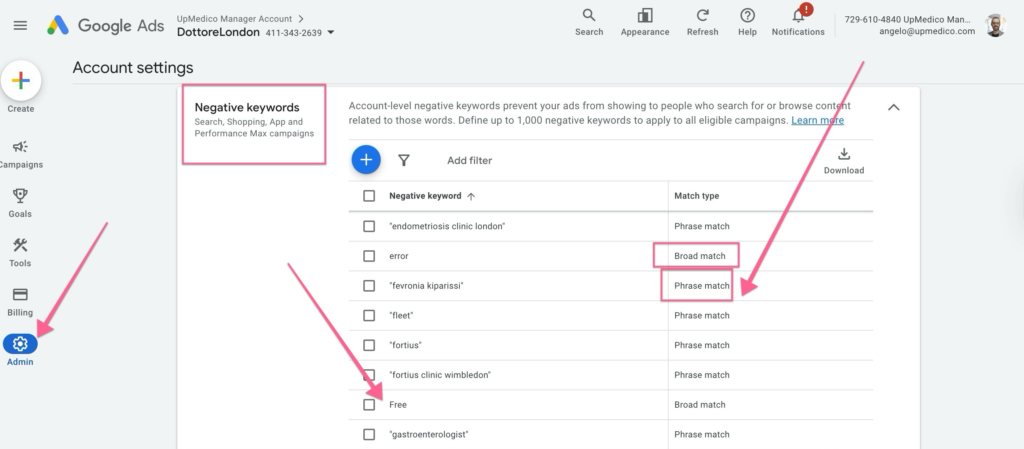Collapse the Negative keywords section
The image size is (1024, 449).
pos(893,107)
